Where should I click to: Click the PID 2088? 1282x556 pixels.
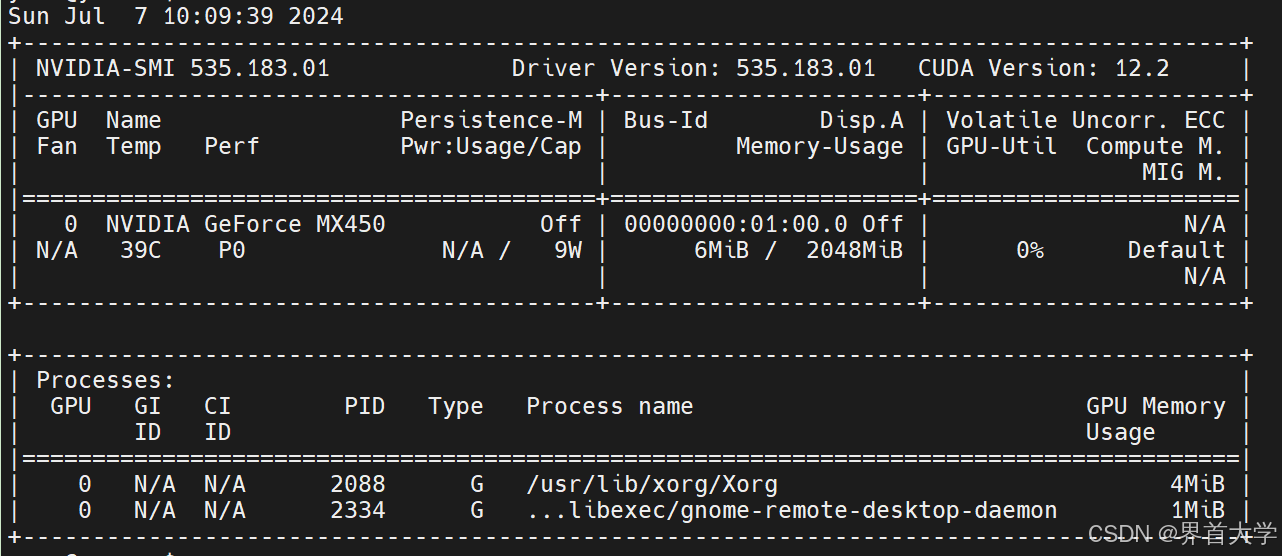[358, 485]
